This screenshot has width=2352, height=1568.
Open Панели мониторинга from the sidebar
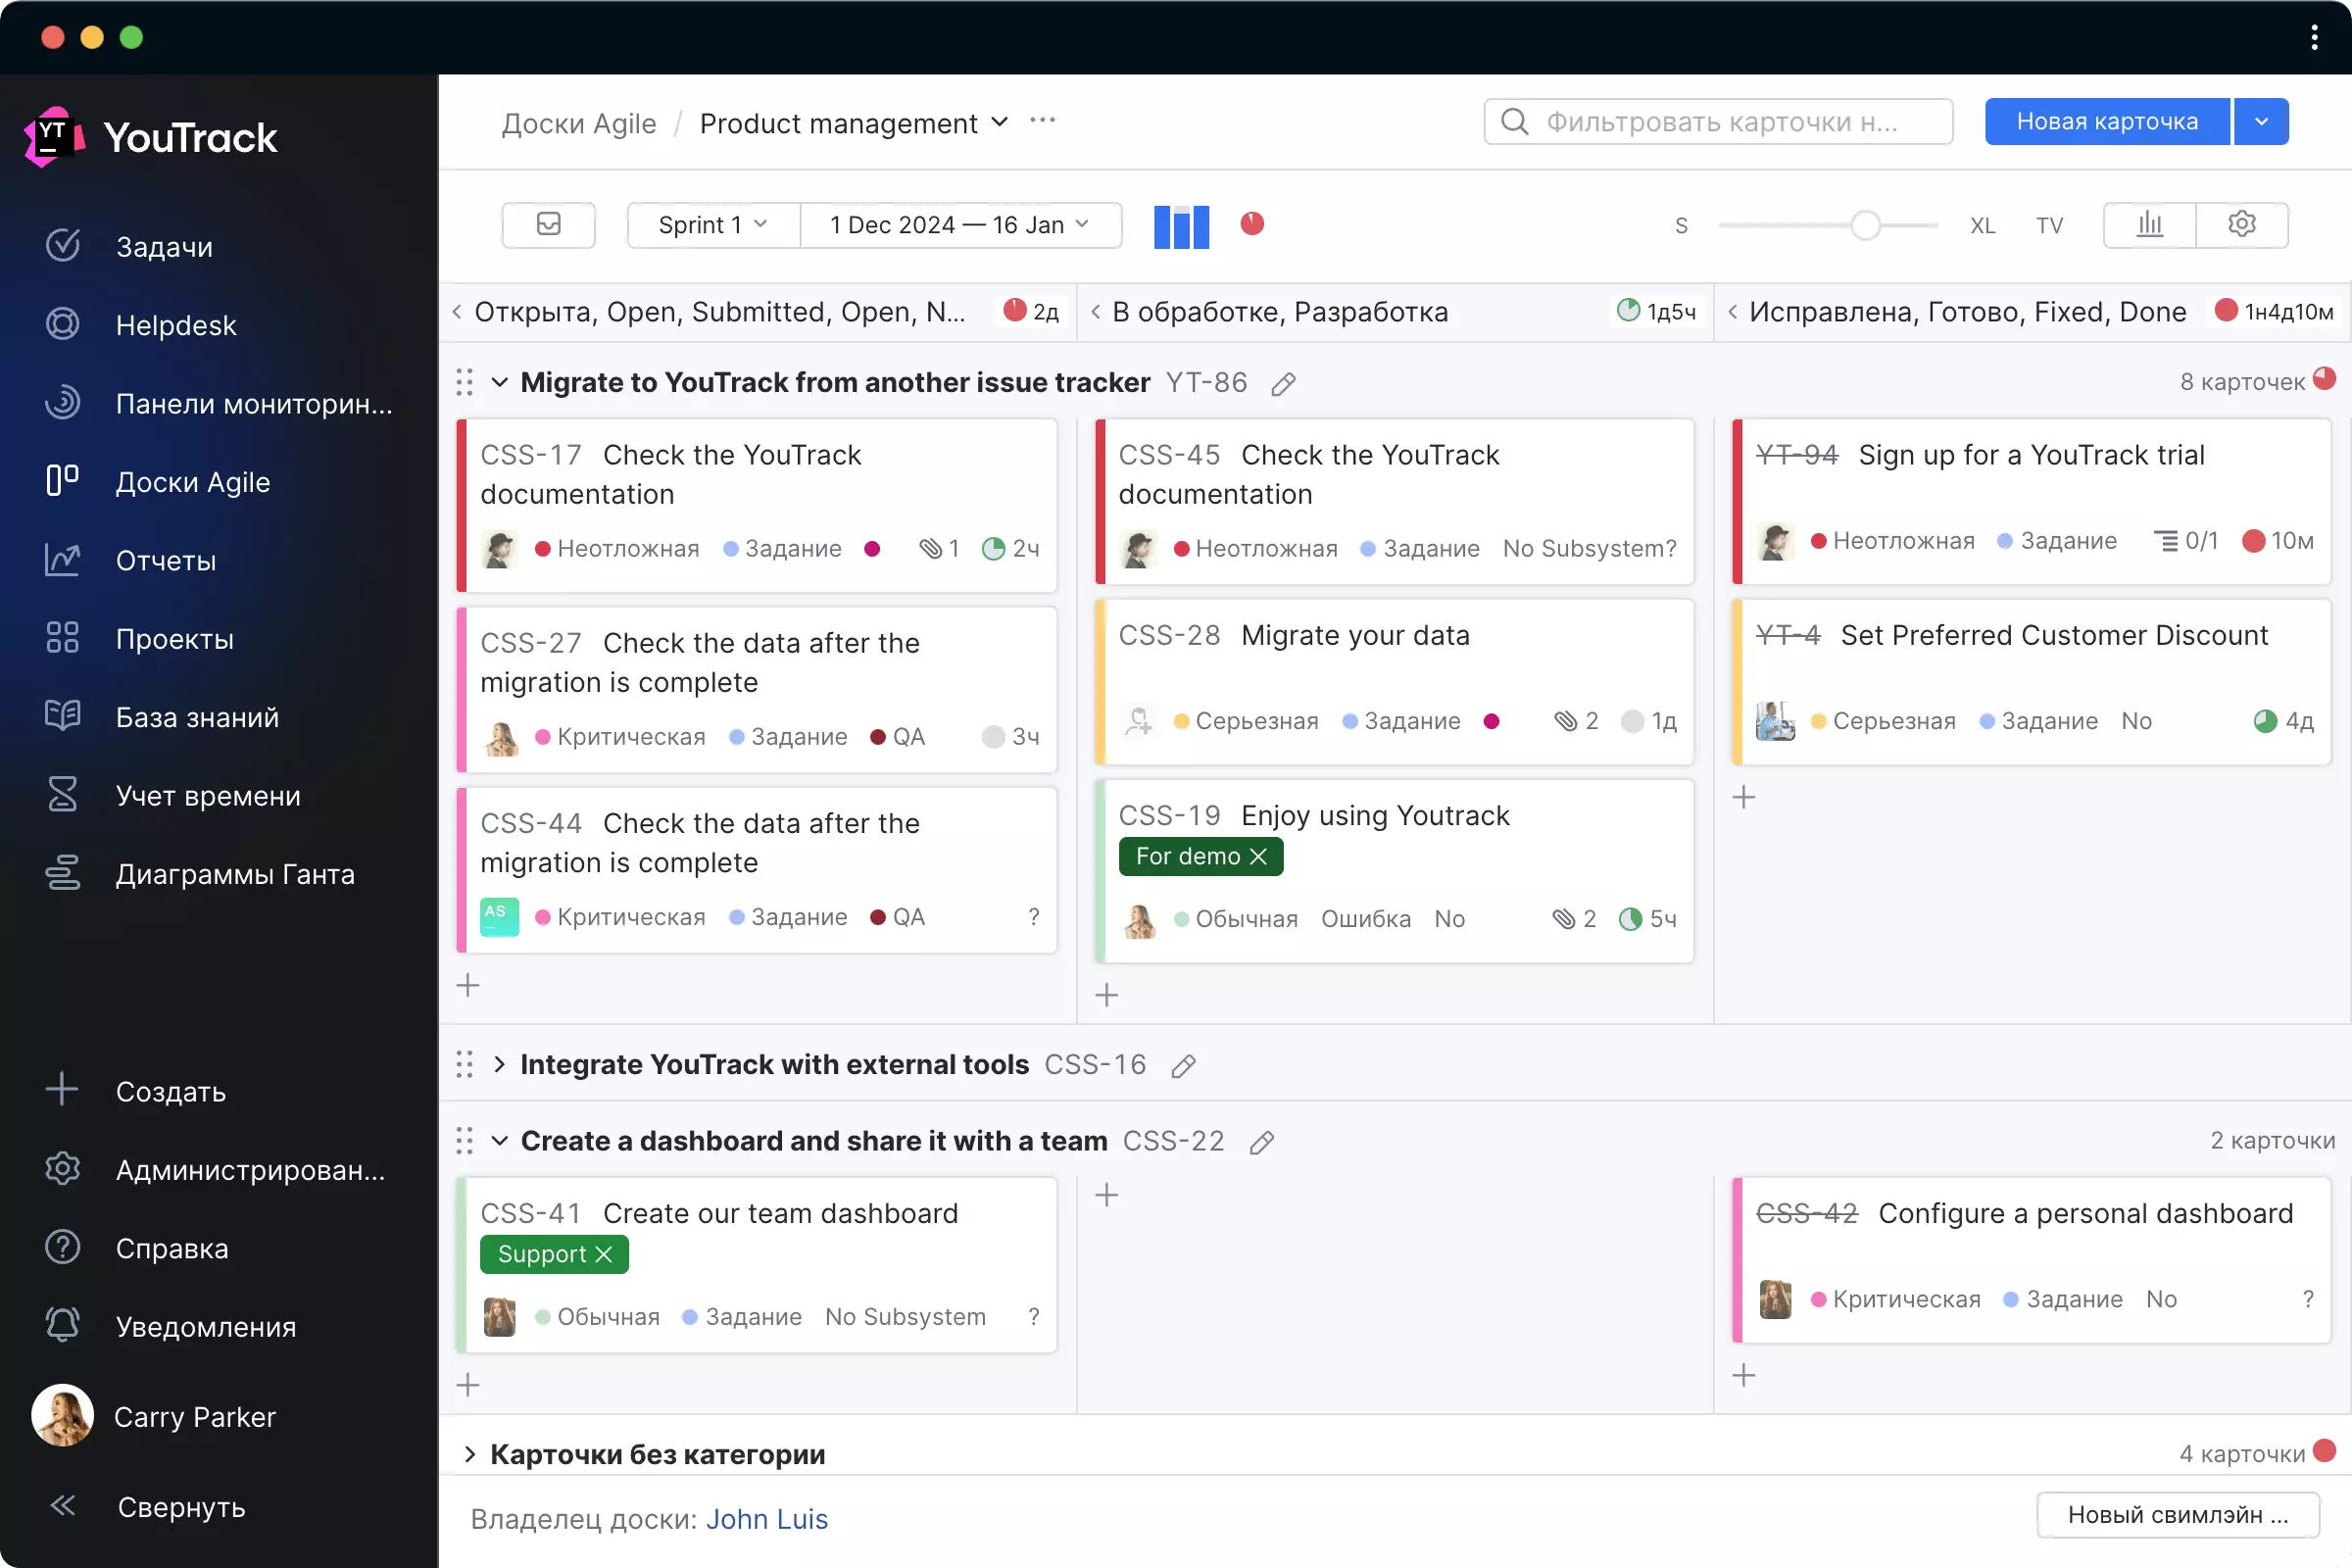click(x=254, y=403)
